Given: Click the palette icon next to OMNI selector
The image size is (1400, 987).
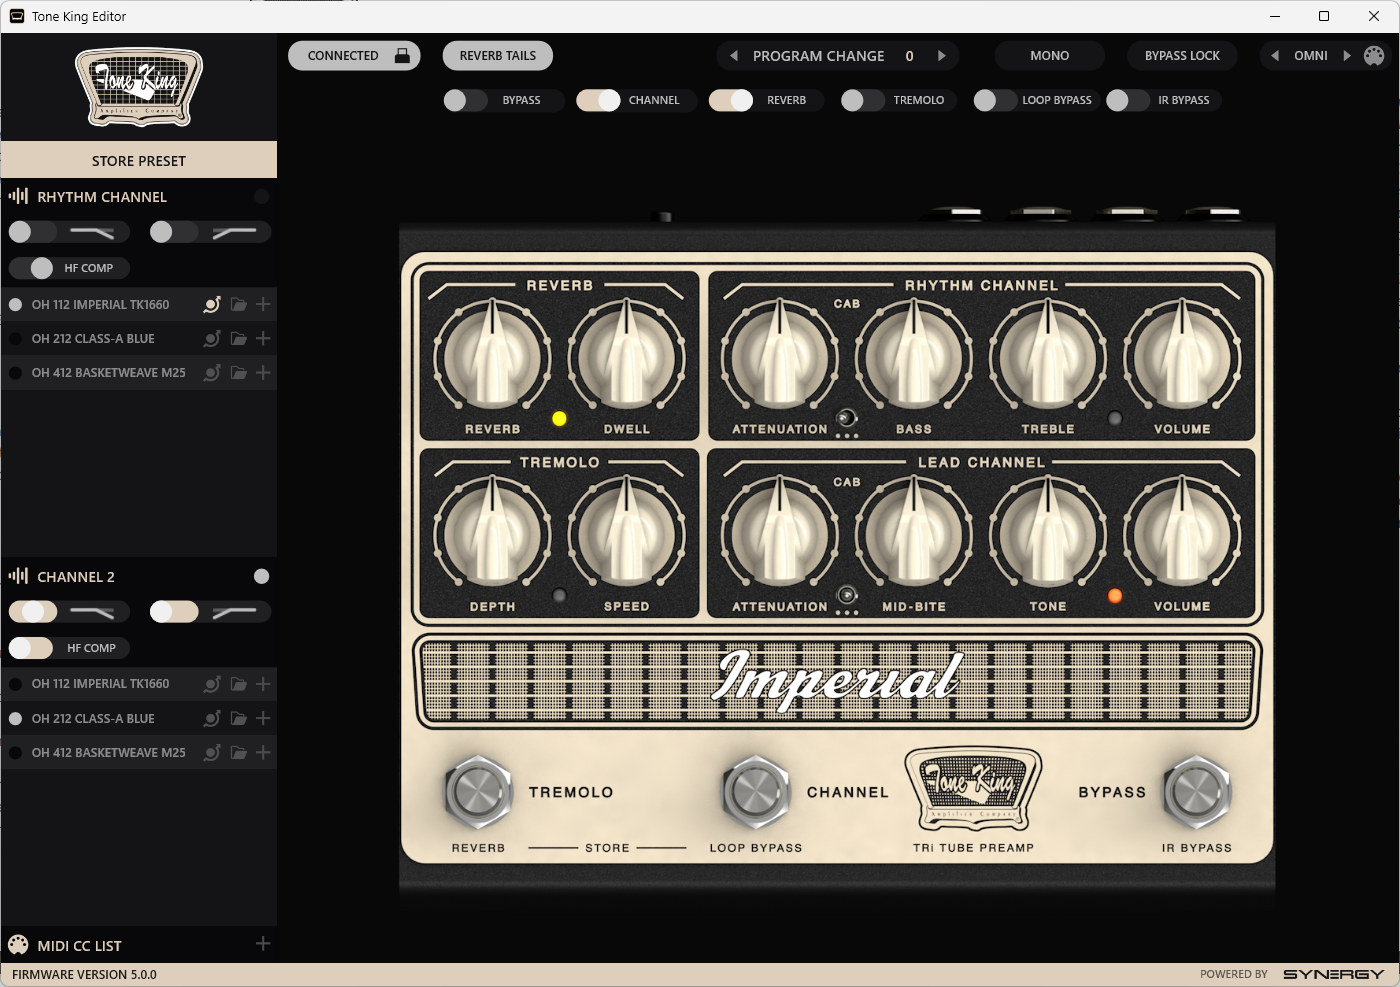Looking at the screenshot, I should 1374,56.
